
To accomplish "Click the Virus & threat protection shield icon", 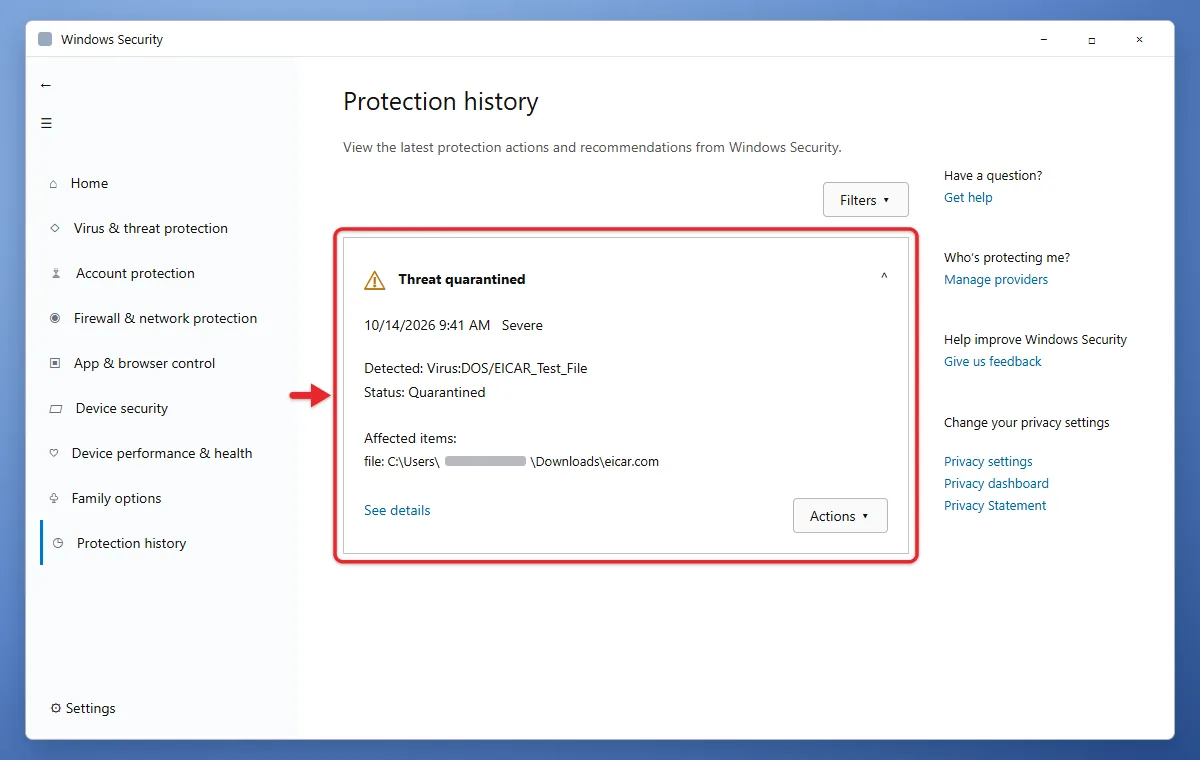I will click(55, 228).
